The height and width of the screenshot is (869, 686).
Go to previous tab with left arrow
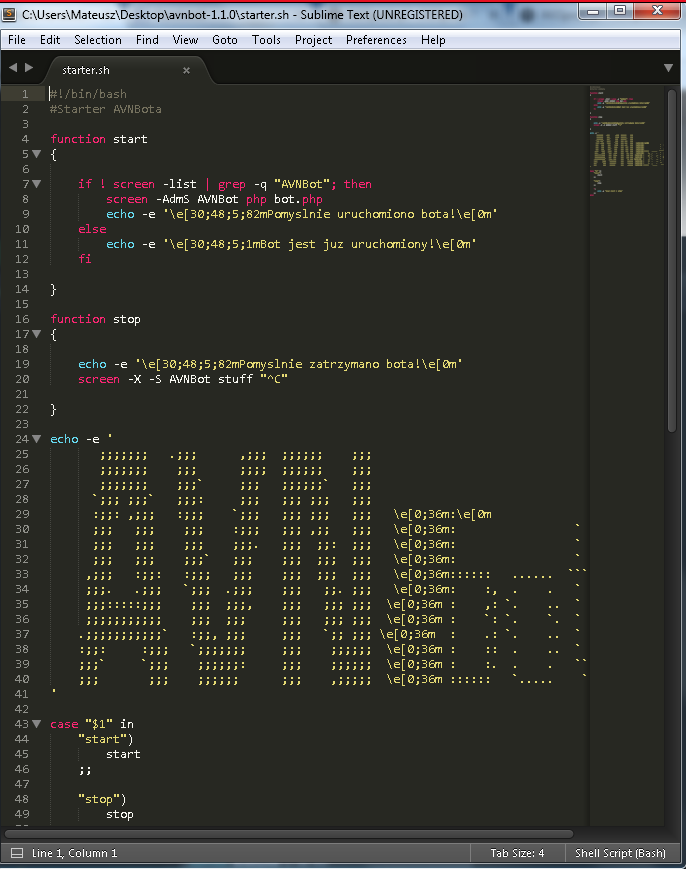coord(13,68)
